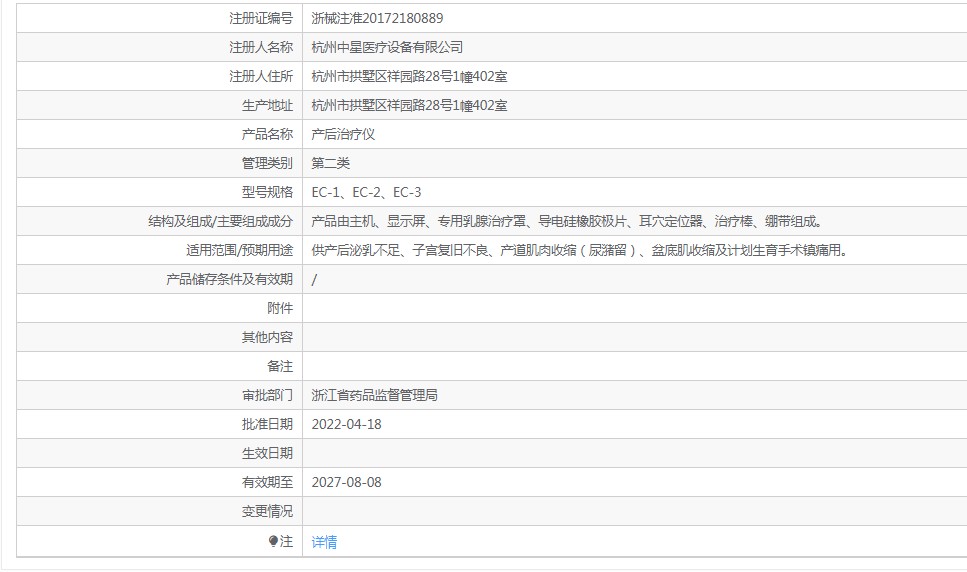Click the 批准日期 label
The image size is (967, 572).
point(267,424)
